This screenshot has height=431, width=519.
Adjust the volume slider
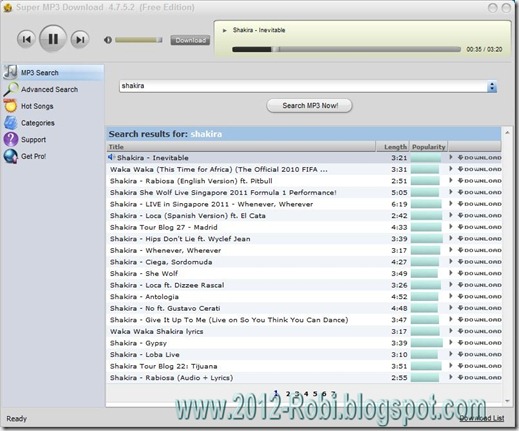[x=139, y=40]
